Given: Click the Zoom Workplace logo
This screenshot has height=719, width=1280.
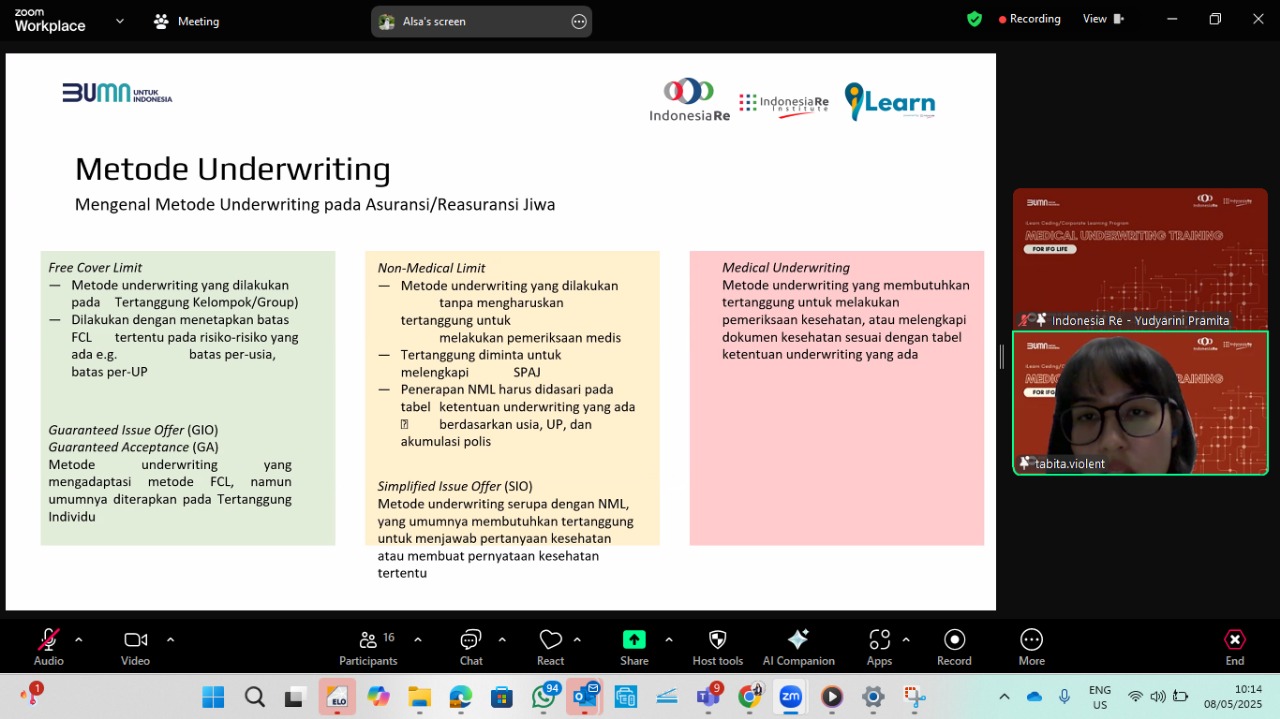Looking at the screenshot, I should (50, 21).
